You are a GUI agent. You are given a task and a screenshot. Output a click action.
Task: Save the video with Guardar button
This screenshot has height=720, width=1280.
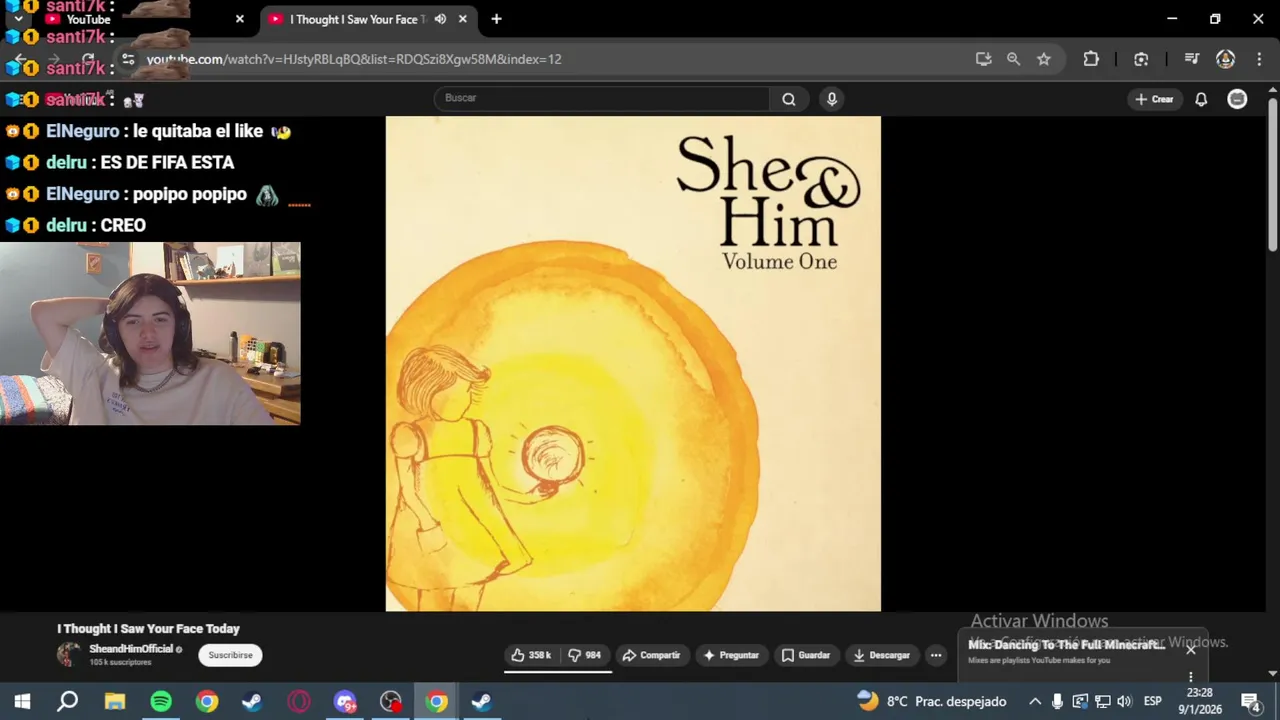[805, 655]
